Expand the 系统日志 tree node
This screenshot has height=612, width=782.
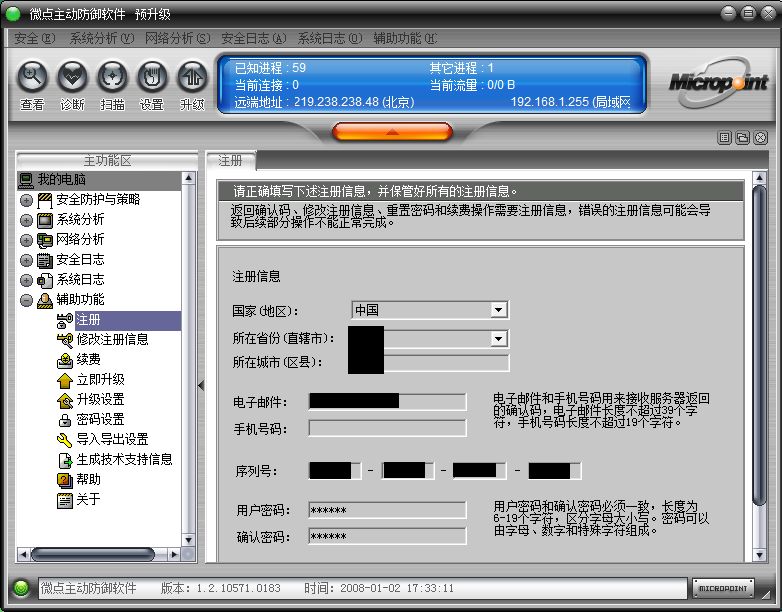pos(26,280)
